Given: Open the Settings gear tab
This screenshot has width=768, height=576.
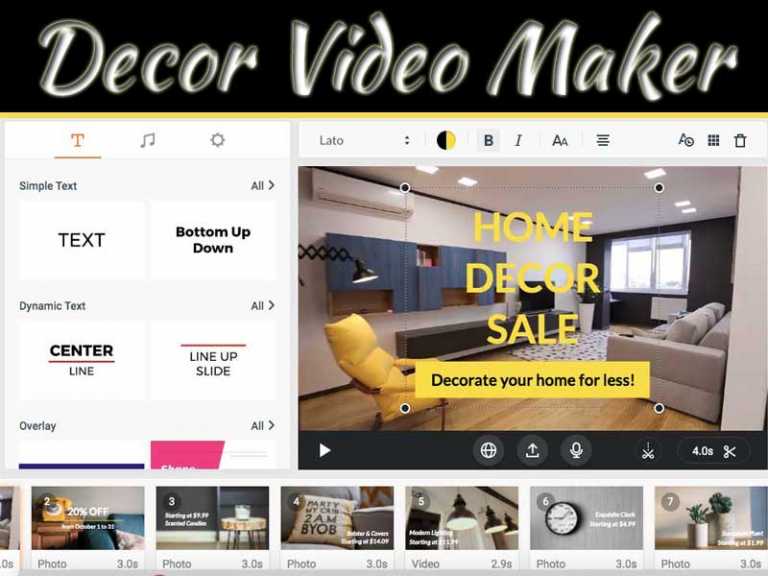Looking at the screenshot, I should tap(217, 141).
